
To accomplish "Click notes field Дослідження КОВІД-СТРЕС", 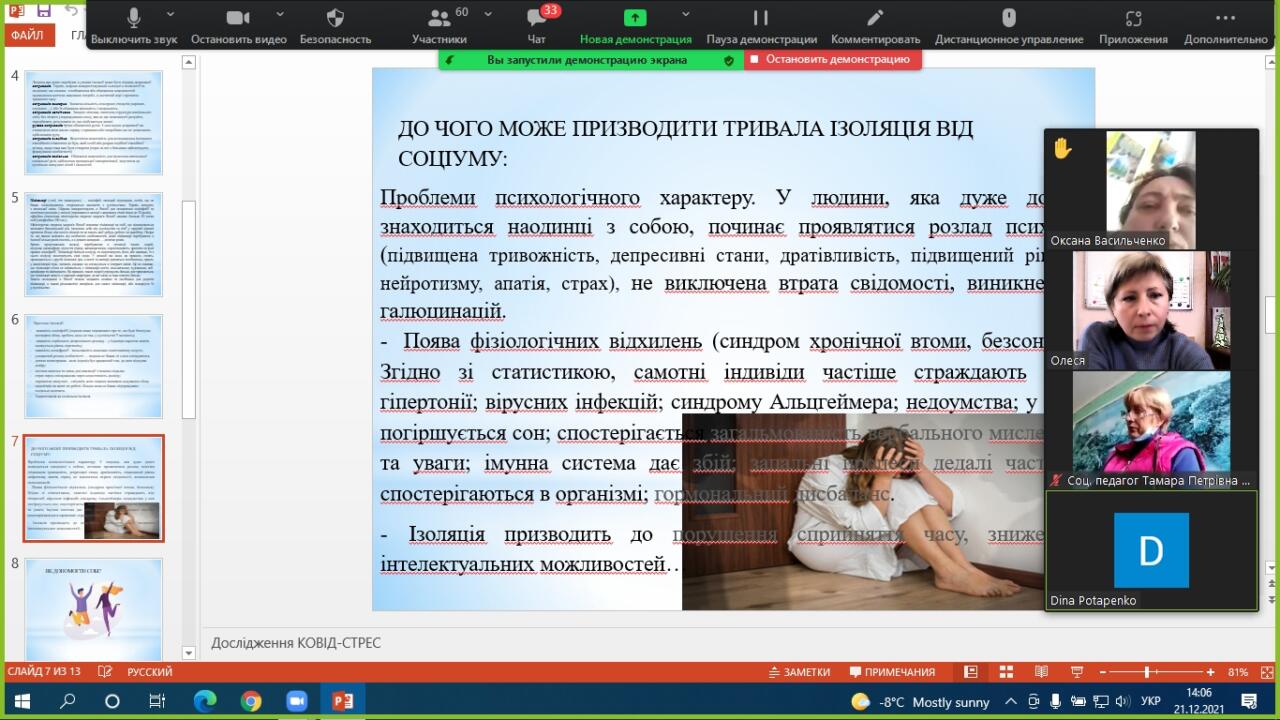I will (x=296, y=643).
